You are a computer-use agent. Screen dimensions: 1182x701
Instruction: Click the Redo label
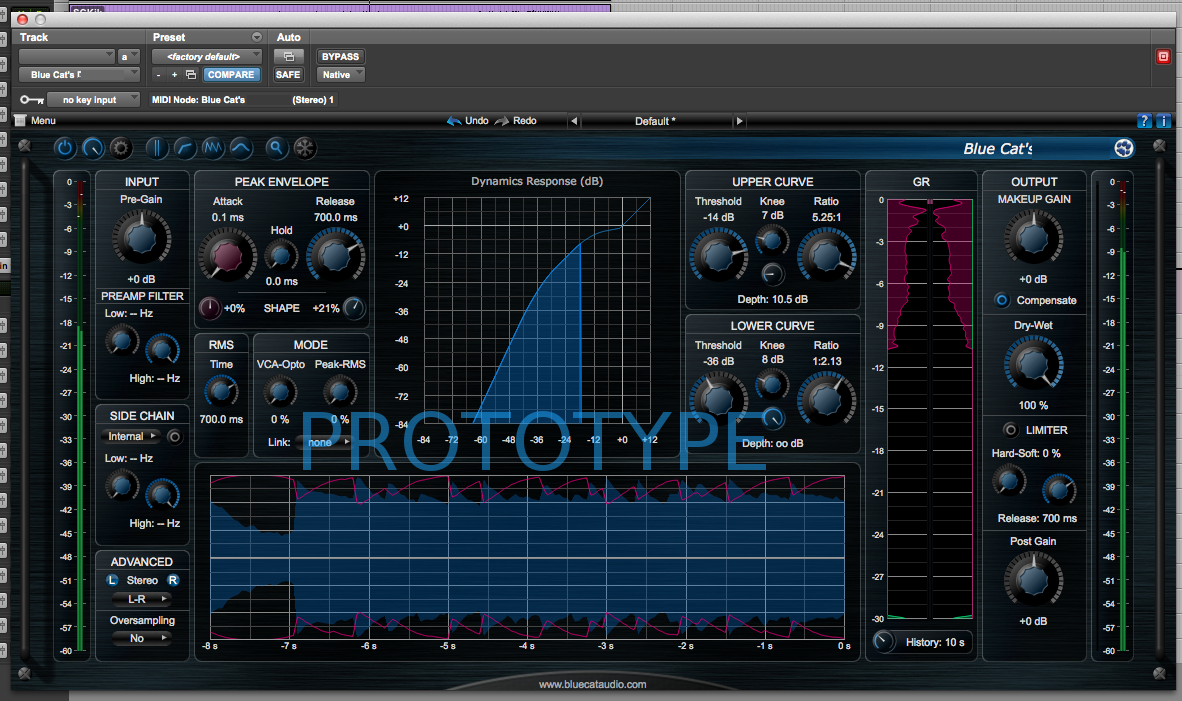(x=525, y=121)
